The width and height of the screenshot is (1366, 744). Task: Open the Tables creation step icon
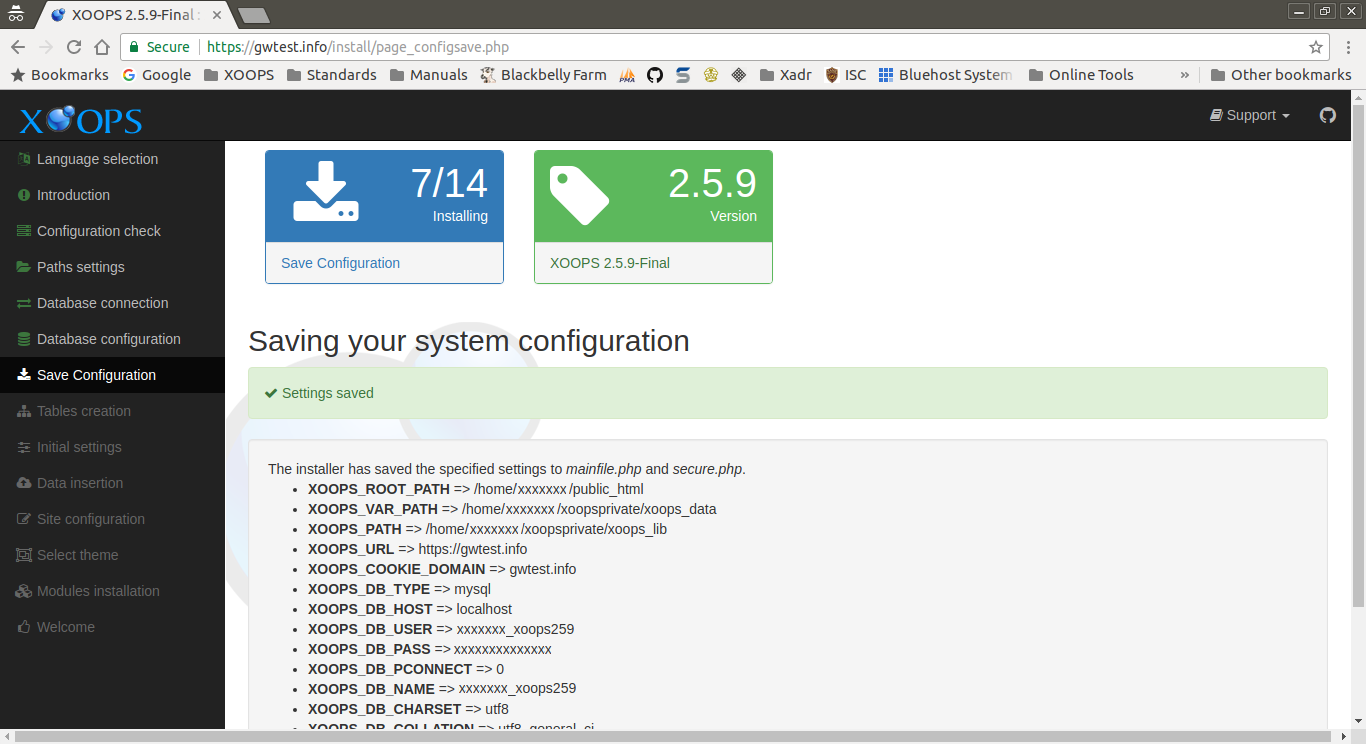(x=22, y=411)
